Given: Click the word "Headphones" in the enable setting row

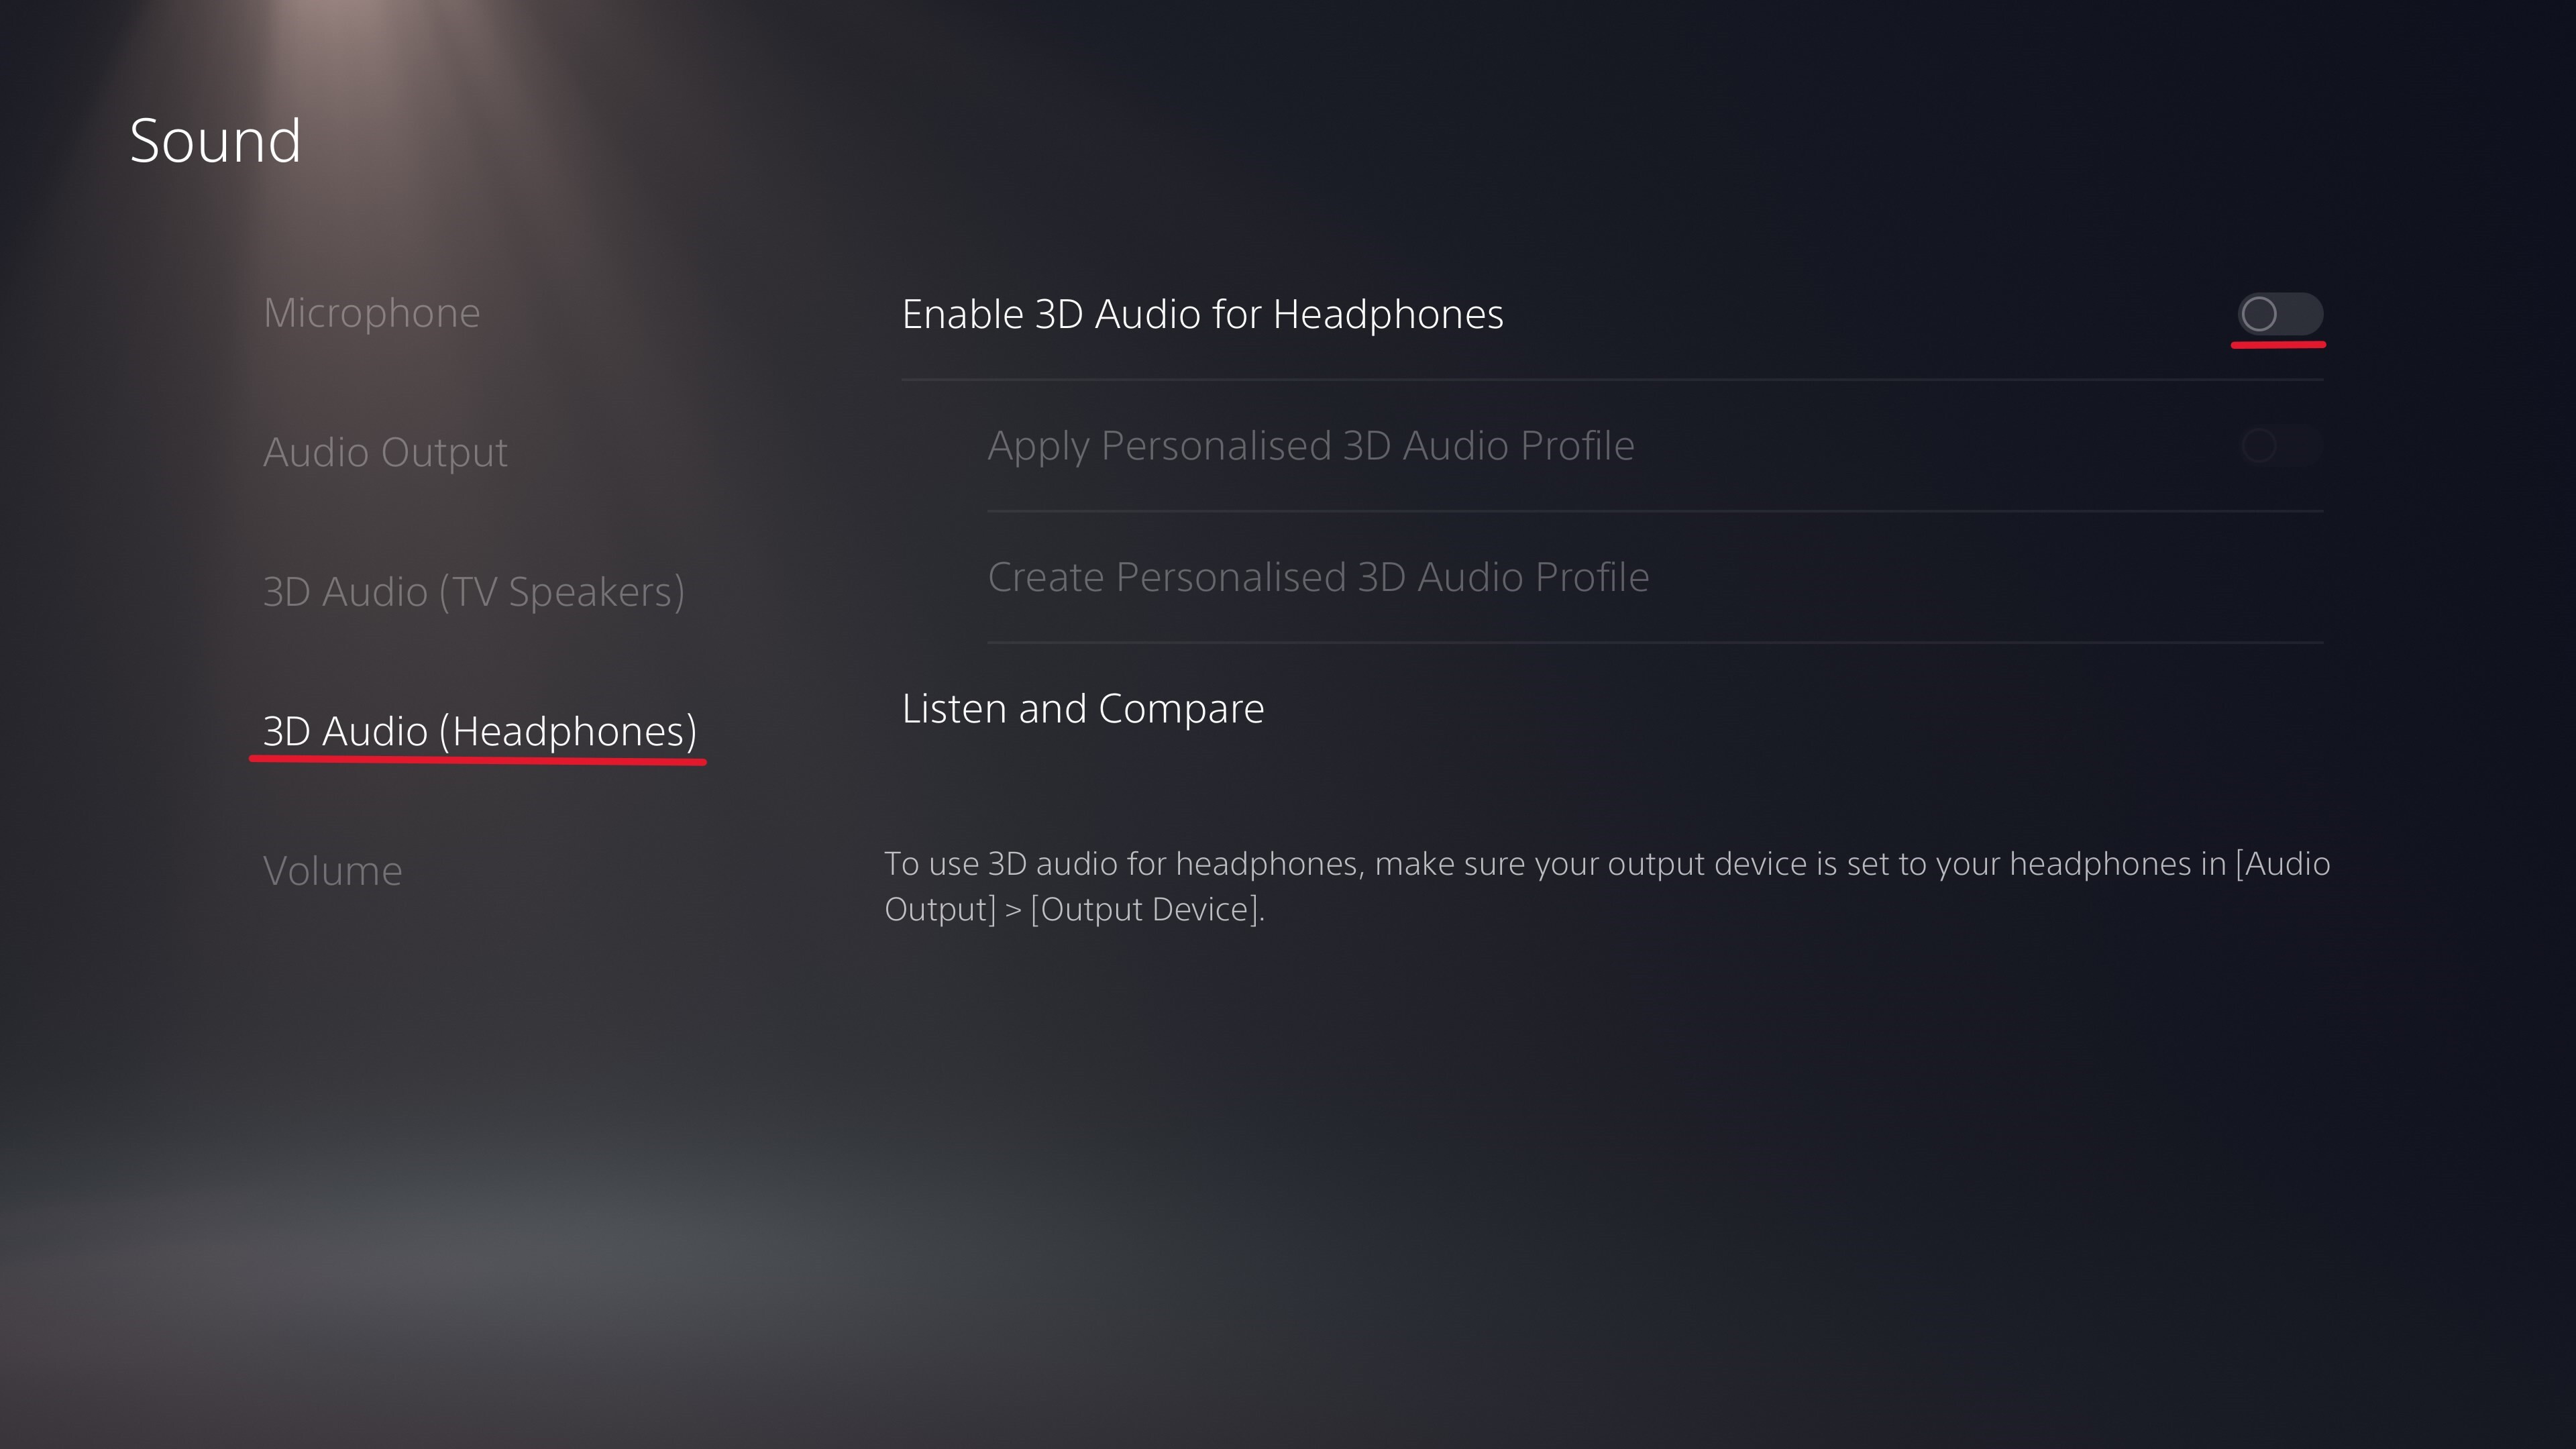Looking at the screenshot, I should 1388,314.
